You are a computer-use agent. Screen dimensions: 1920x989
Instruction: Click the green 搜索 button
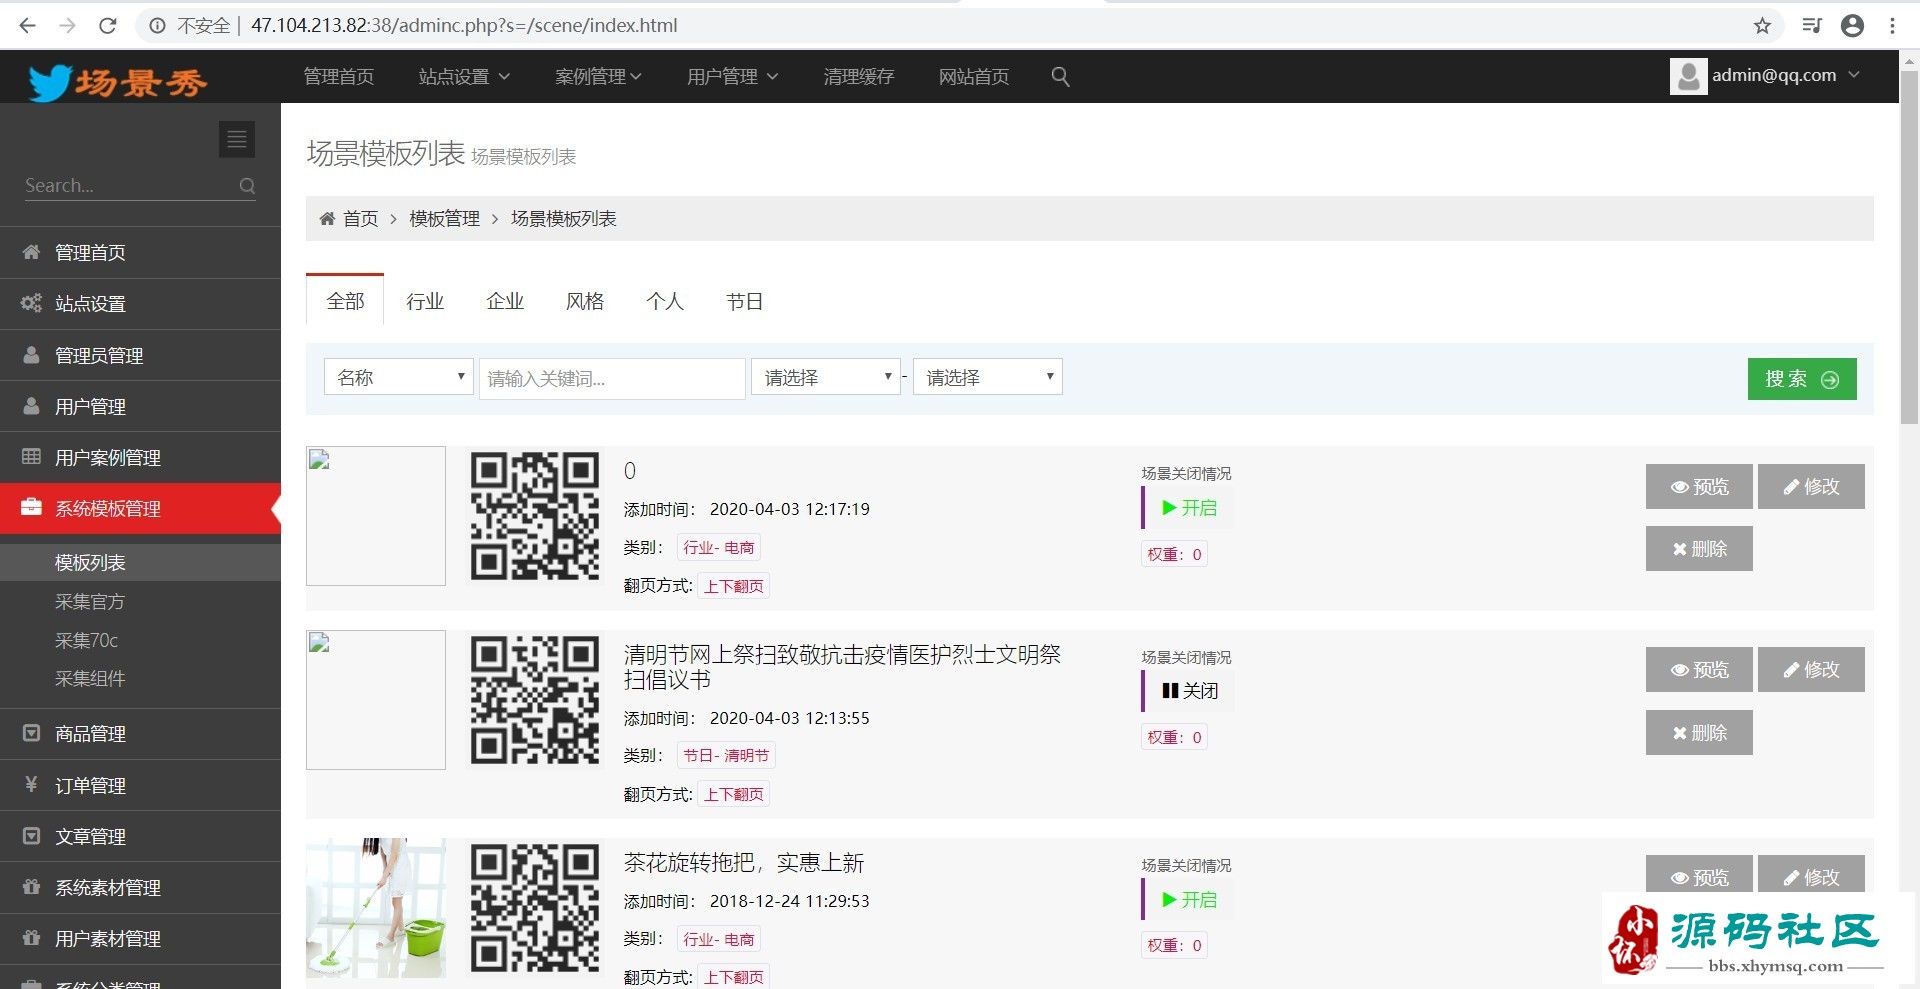1802,379
